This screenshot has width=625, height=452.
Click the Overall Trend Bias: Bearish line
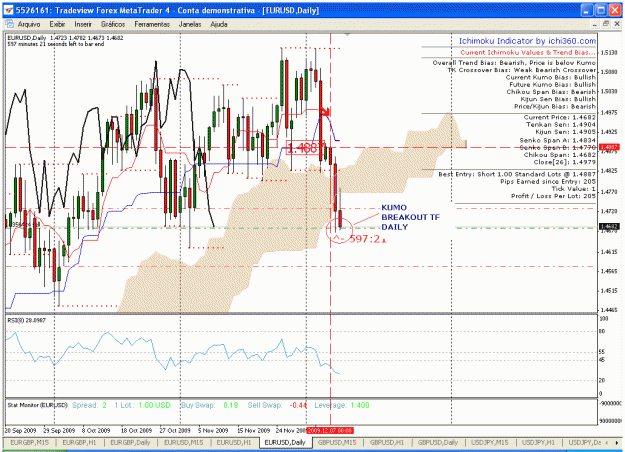click(x=514, y=63)
